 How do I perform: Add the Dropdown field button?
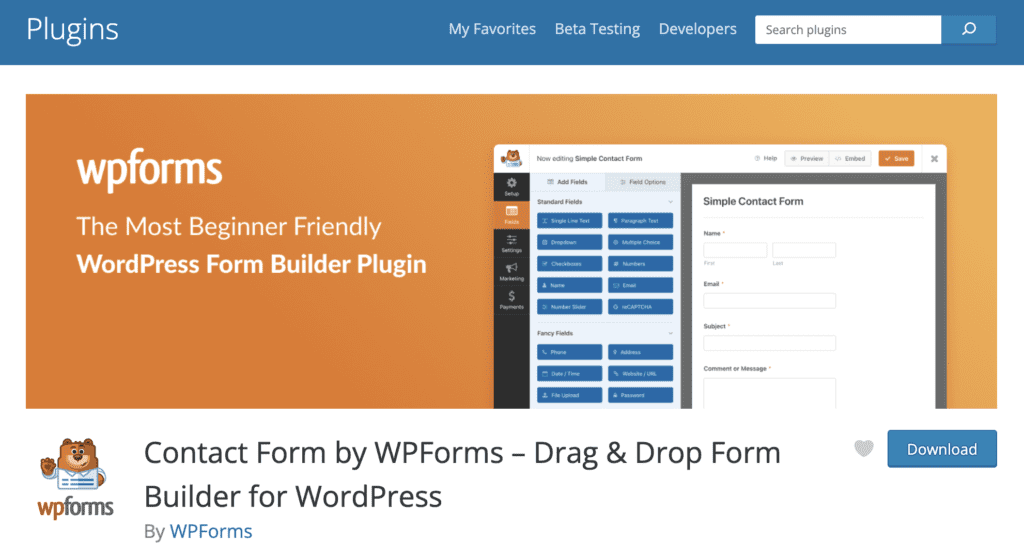pyautogui.click(x=570, y=242)
